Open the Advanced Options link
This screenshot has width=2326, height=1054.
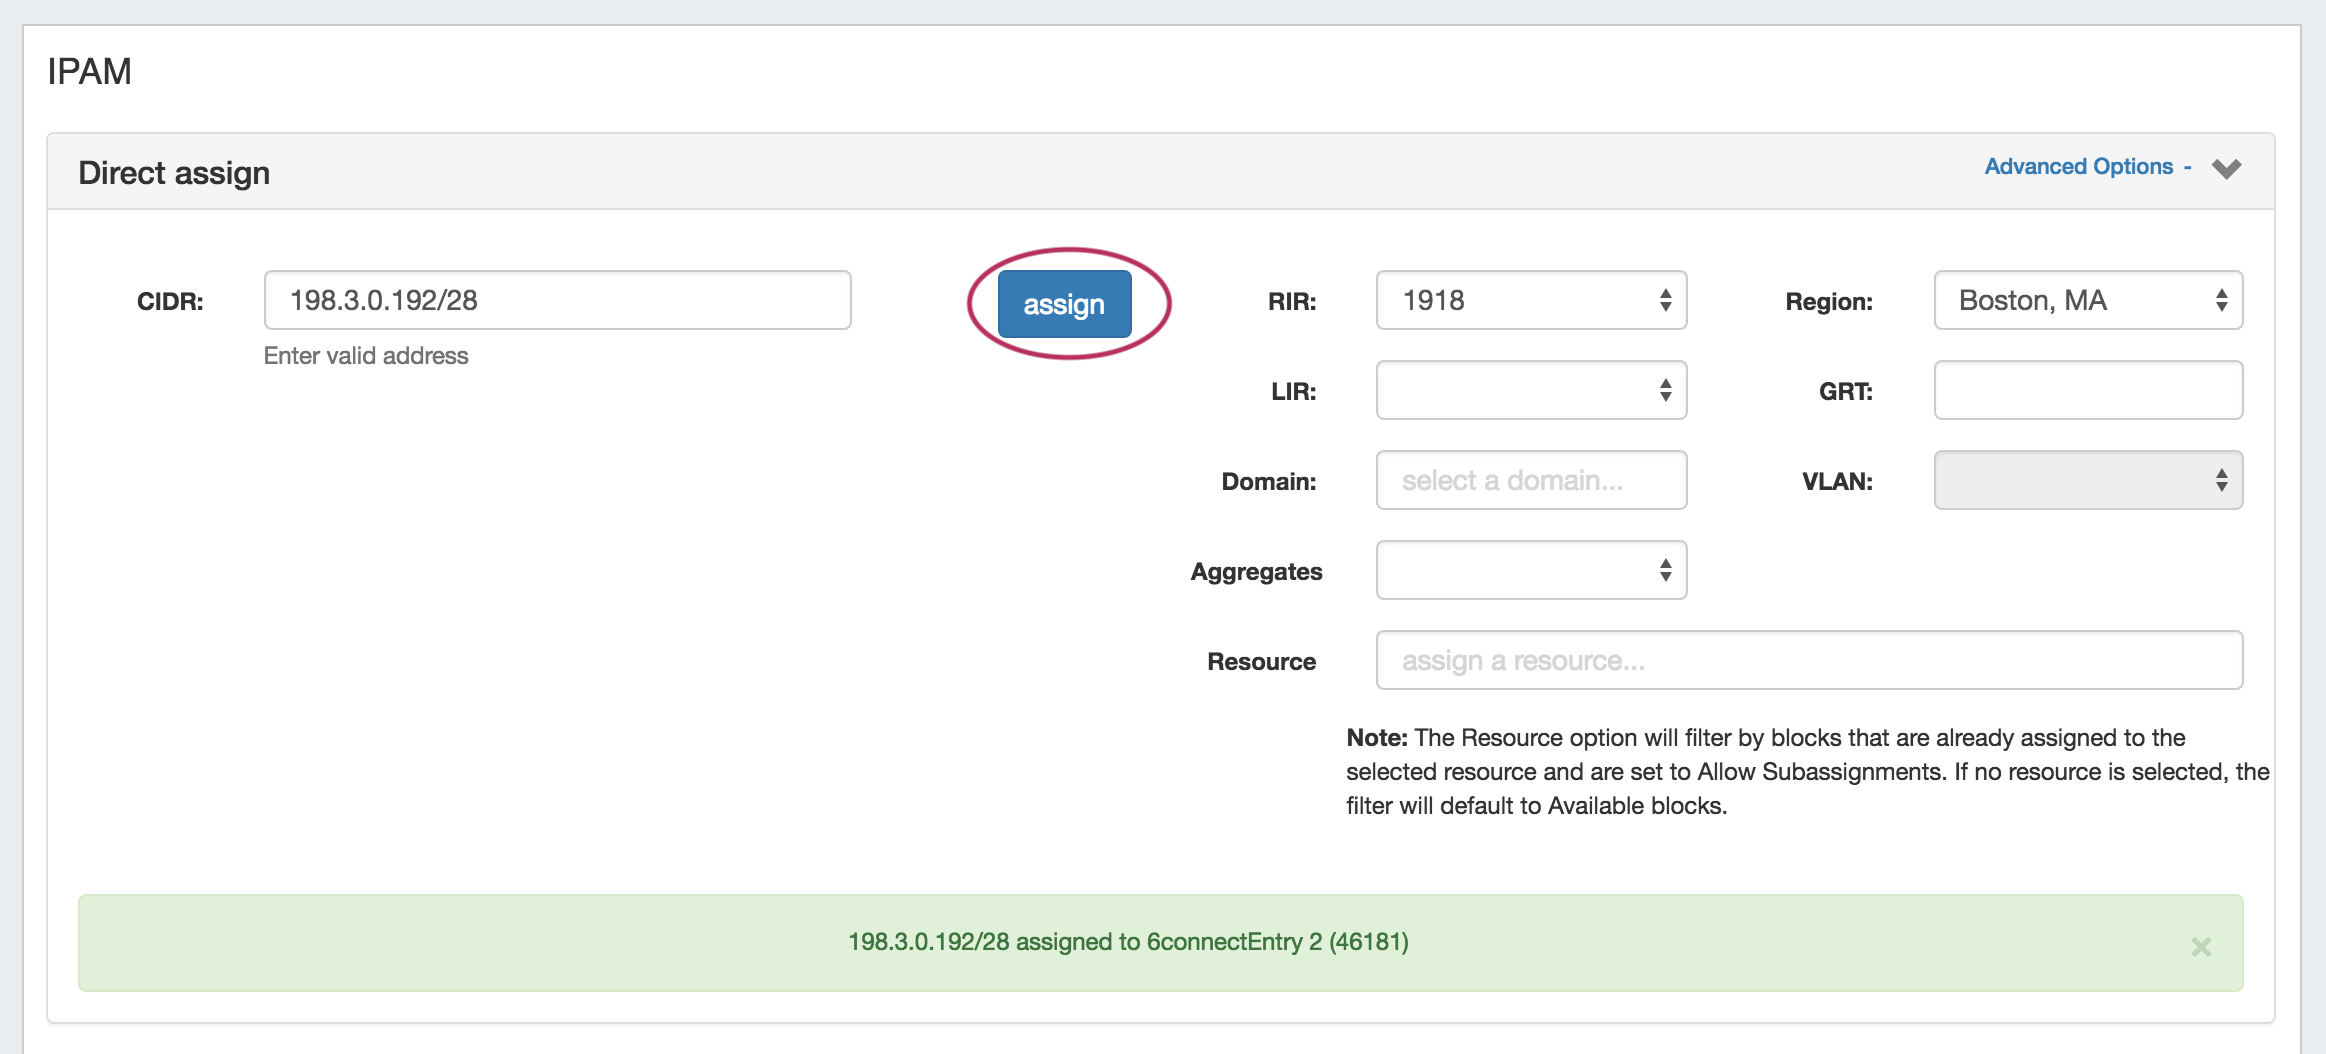pyautogui.click(x=2078, y=166)
